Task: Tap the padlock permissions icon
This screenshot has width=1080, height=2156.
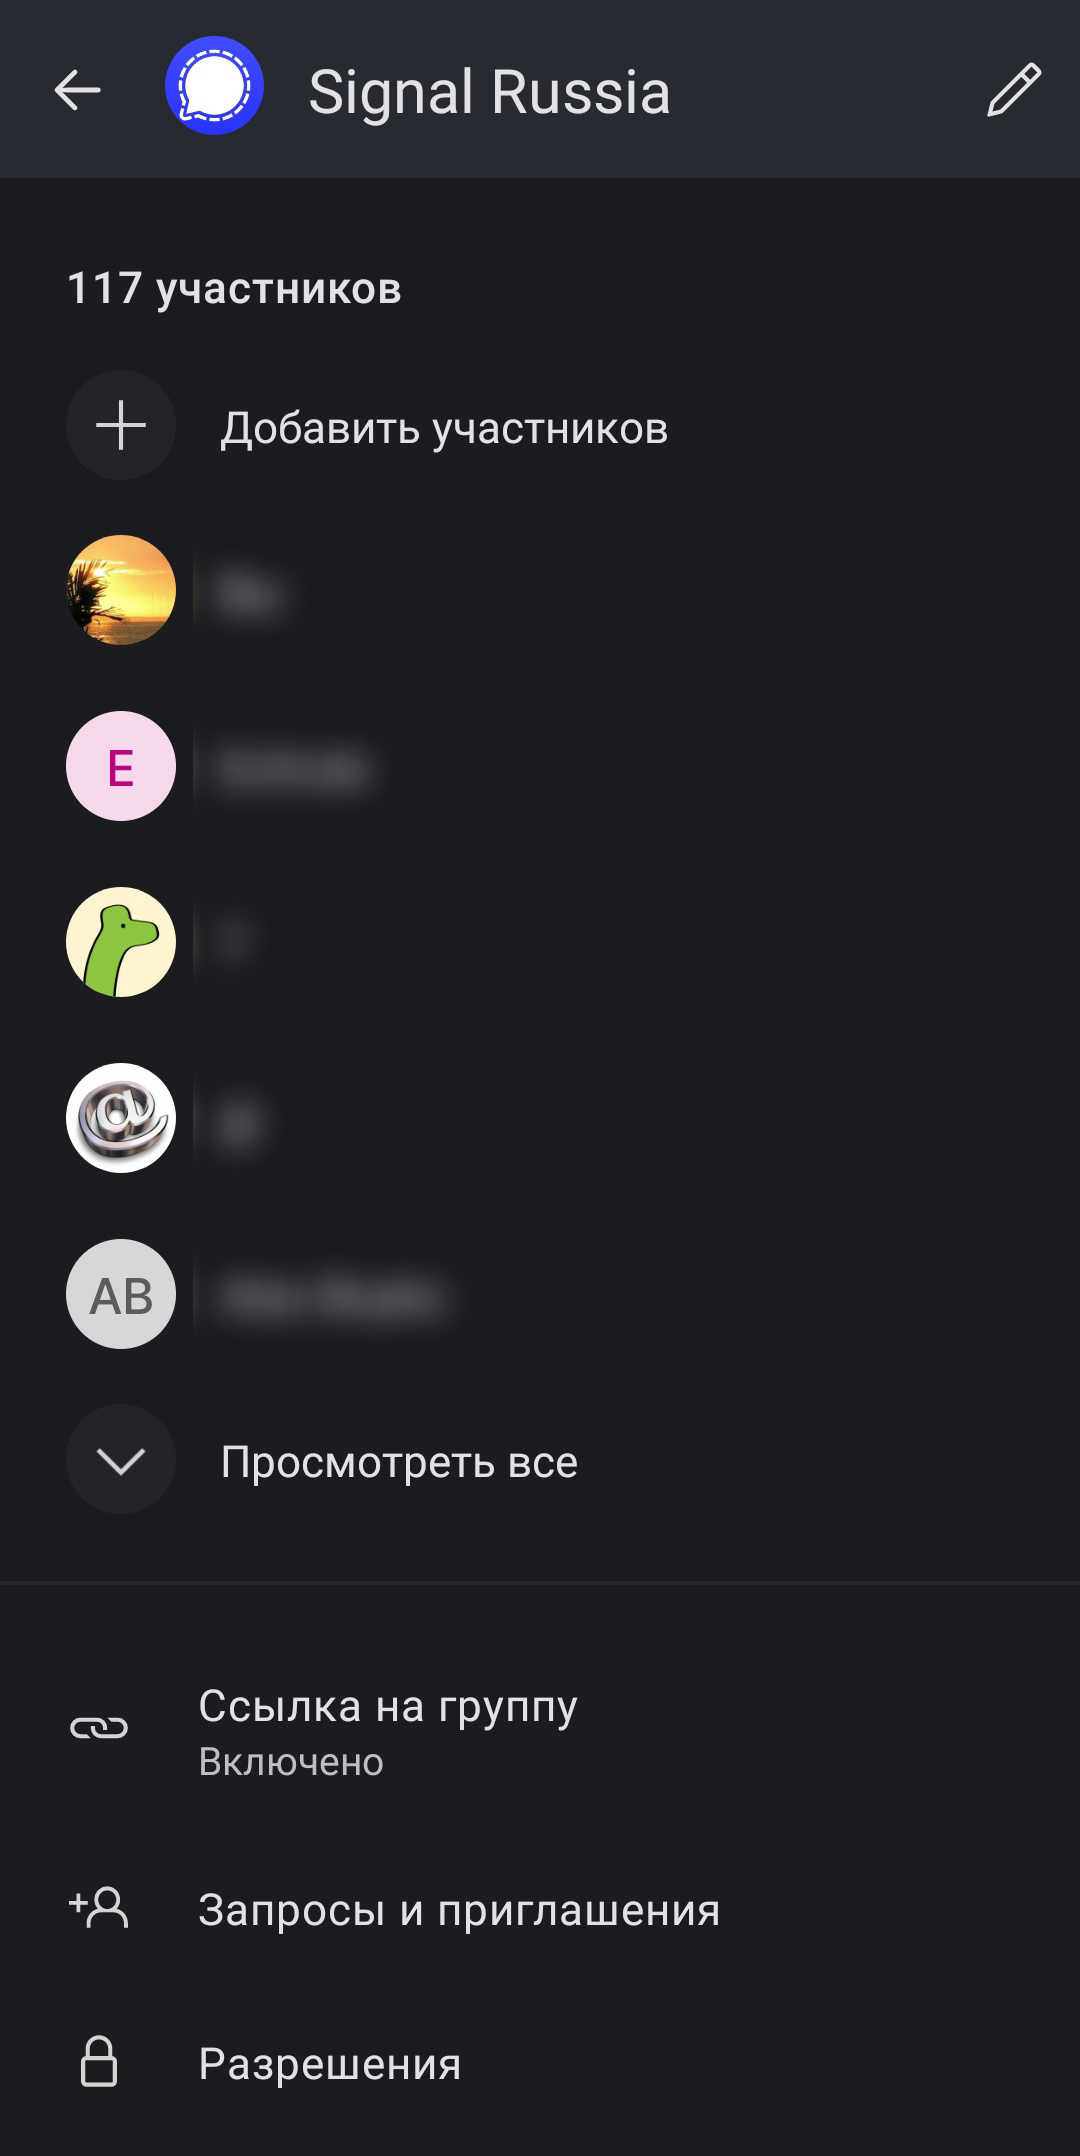Action: 99,2061
